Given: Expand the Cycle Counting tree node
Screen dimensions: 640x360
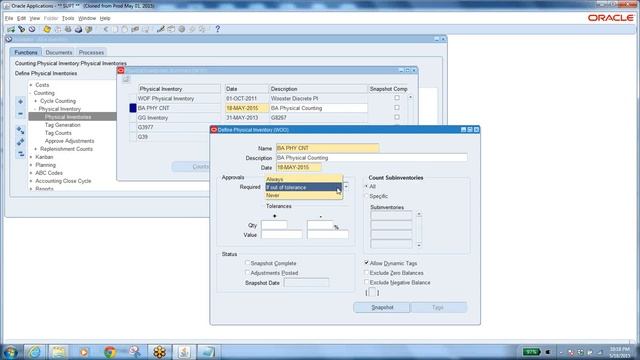Looking at the screenshot, I should (x=36, y=101).
